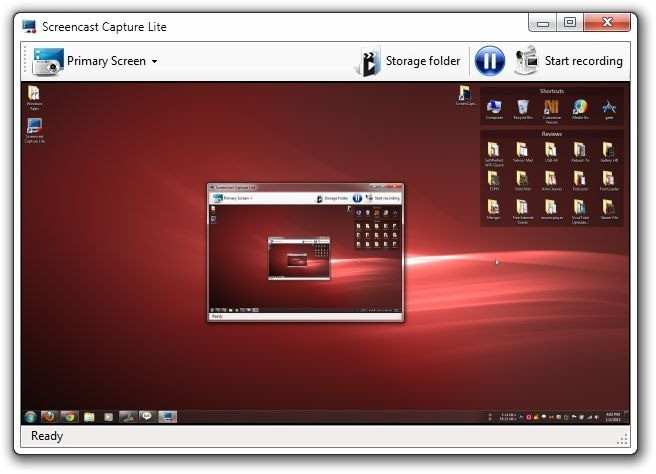Click the Screencast Capture Lite title bar icon
This screenshot has width=656, height=474.
pos(29,27)
